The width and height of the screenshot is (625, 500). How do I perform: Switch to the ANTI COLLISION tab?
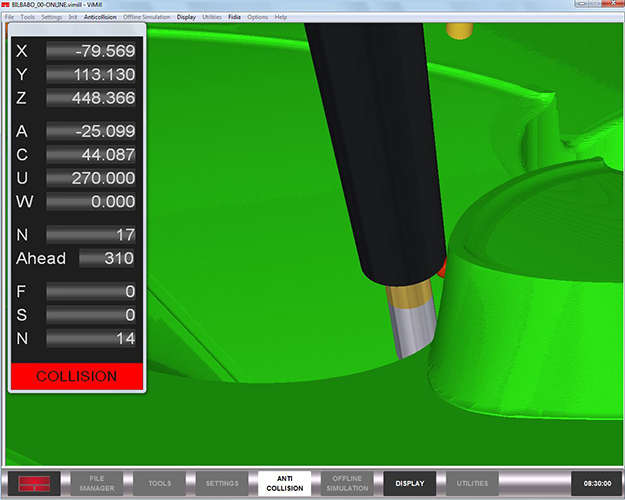[x=284, y=483]
